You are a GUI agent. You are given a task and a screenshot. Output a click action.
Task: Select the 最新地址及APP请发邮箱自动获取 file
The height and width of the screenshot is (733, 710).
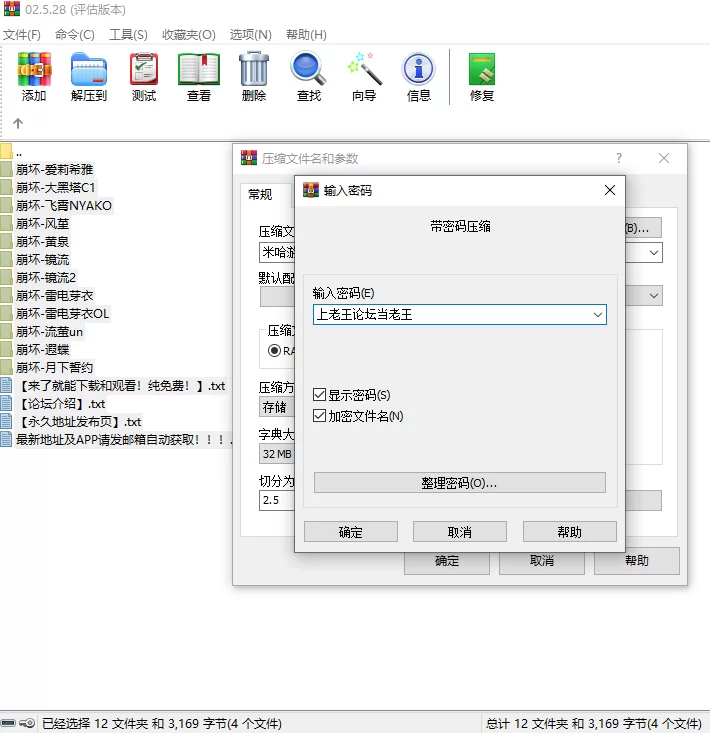(123, 439)
